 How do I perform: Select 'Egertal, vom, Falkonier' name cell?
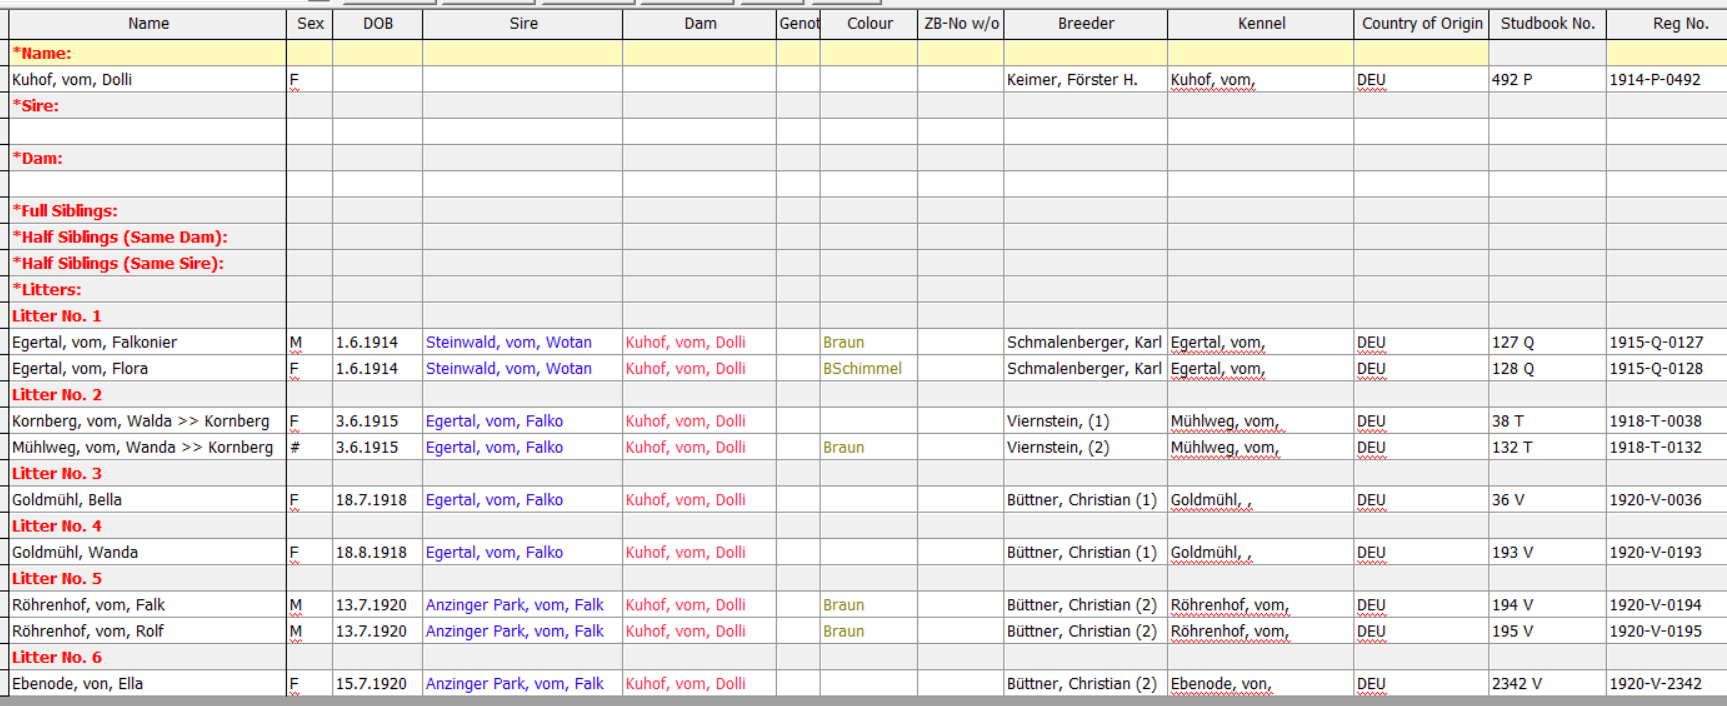(x=148, y=342)
